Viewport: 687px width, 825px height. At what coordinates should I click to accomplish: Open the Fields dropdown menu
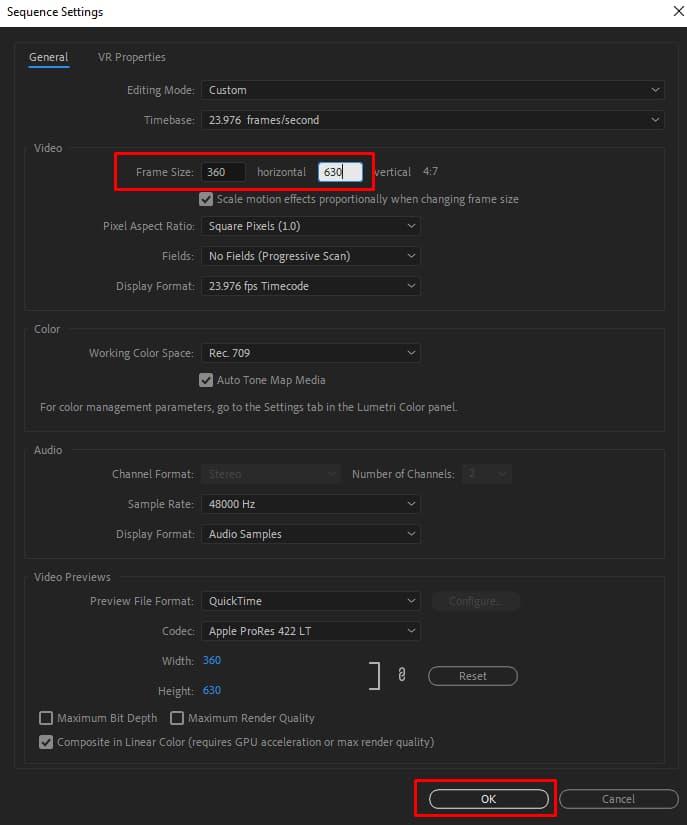pos(310,256)
